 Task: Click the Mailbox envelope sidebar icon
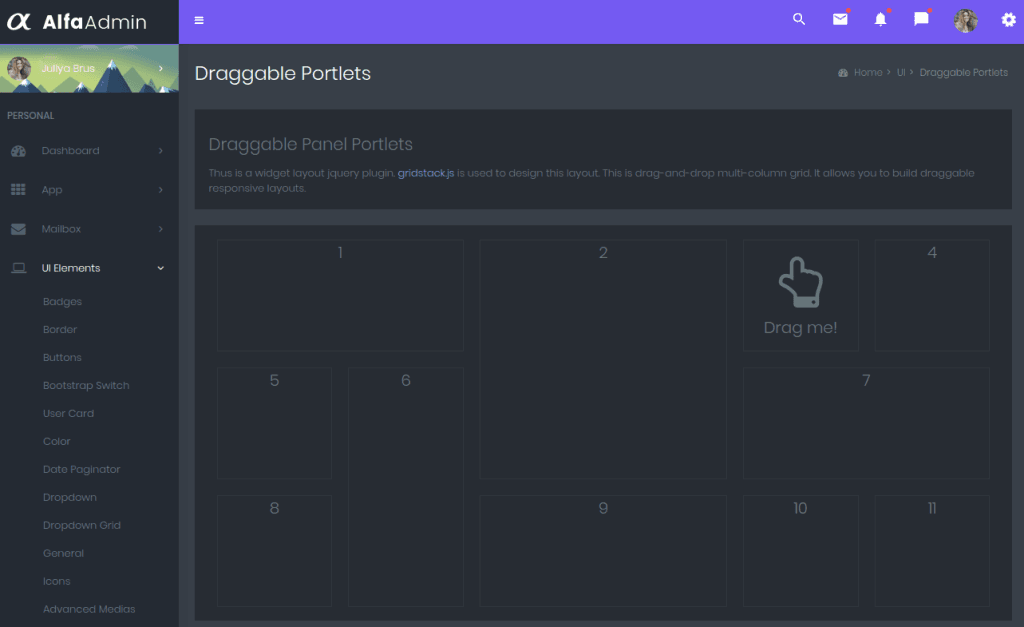(18, 229)
